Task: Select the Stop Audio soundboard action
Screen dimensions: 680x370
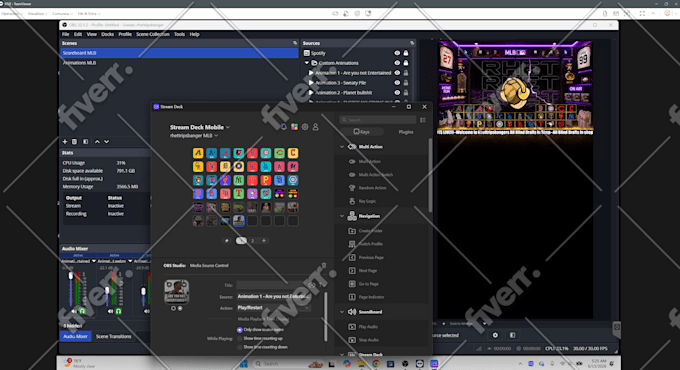Action: coord(364,340)
